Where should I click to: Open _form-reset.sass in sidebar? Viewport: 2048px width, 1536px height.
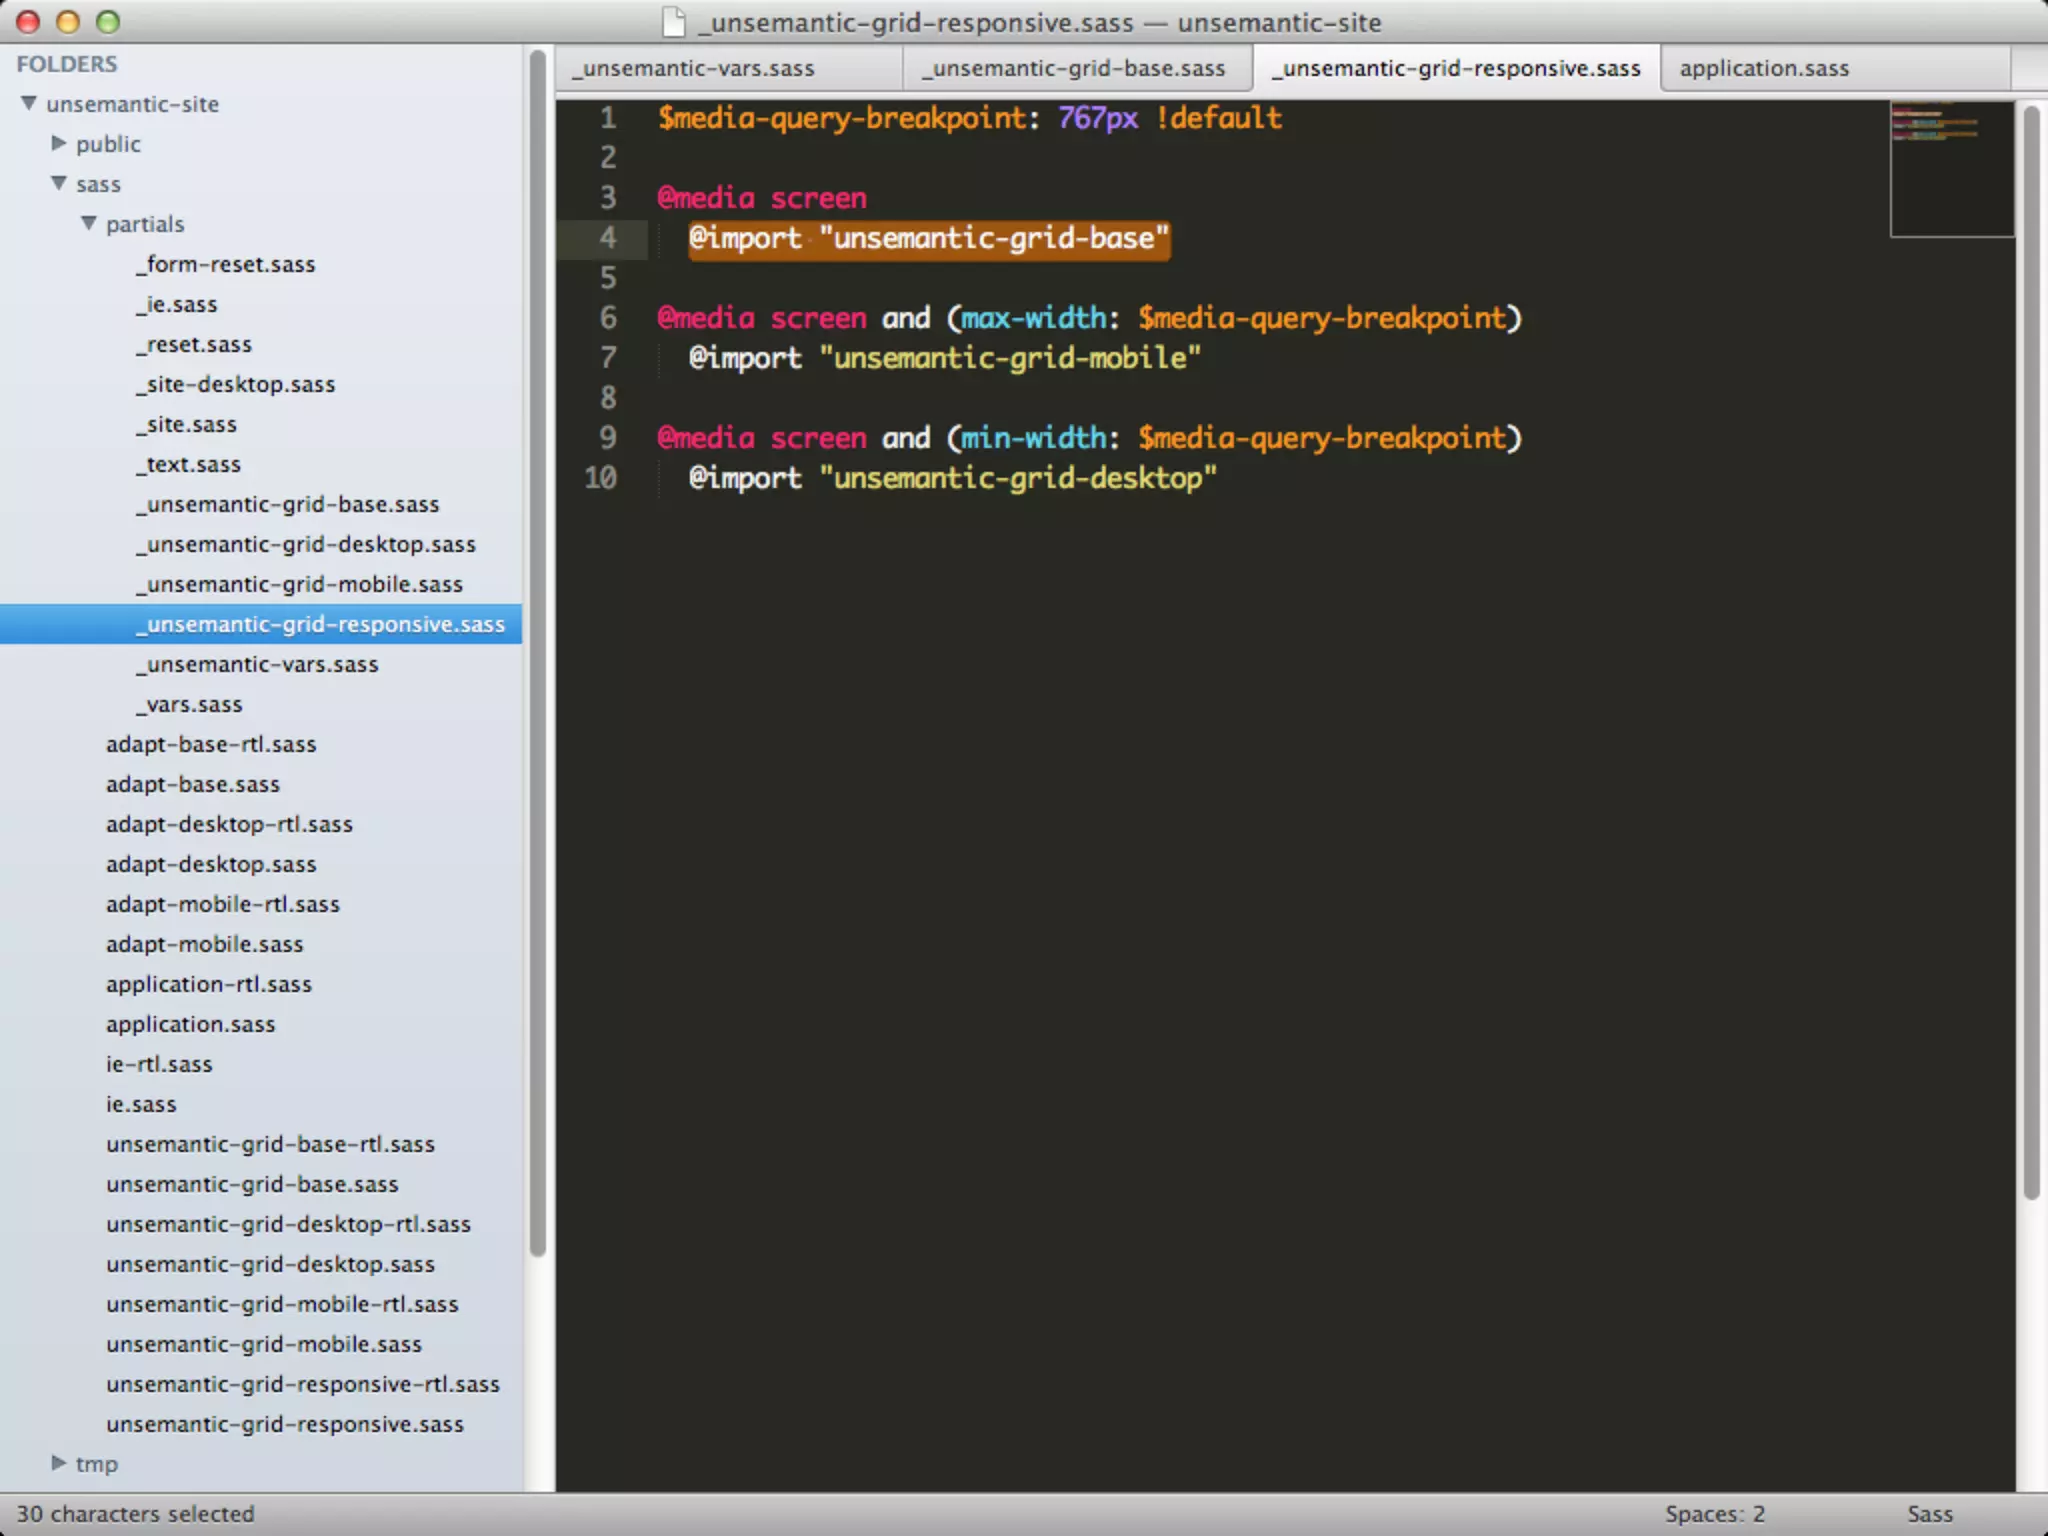point(226,264)
